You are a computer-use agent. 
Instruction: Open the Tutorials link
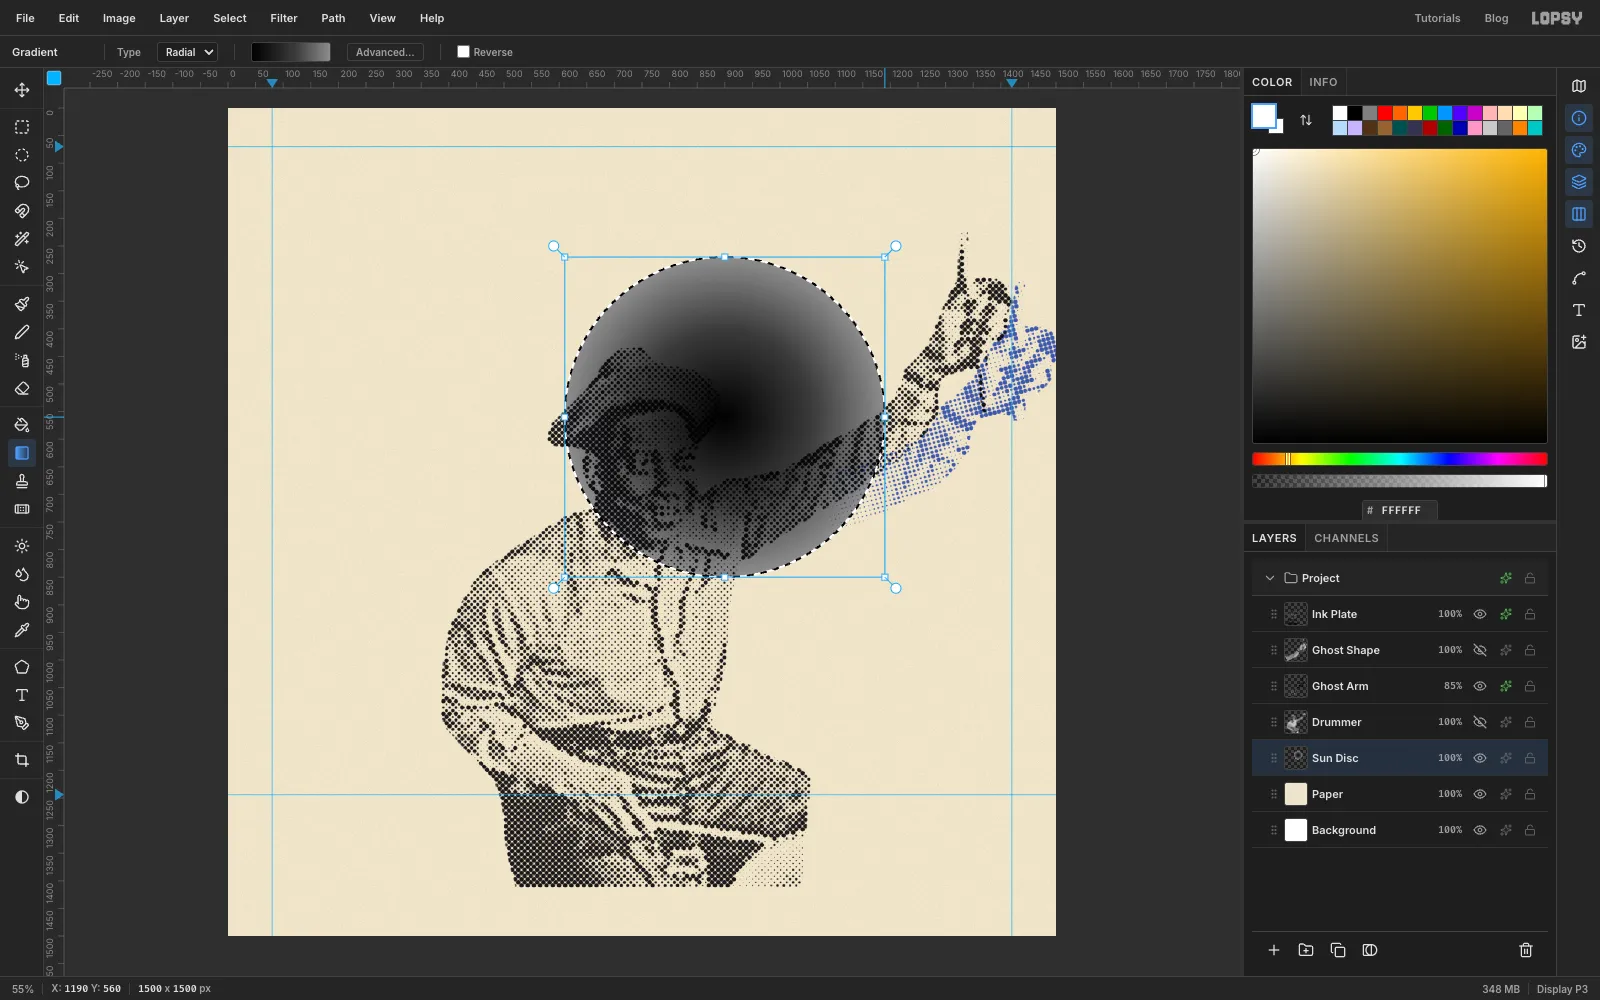click(x=1437, y=18)
